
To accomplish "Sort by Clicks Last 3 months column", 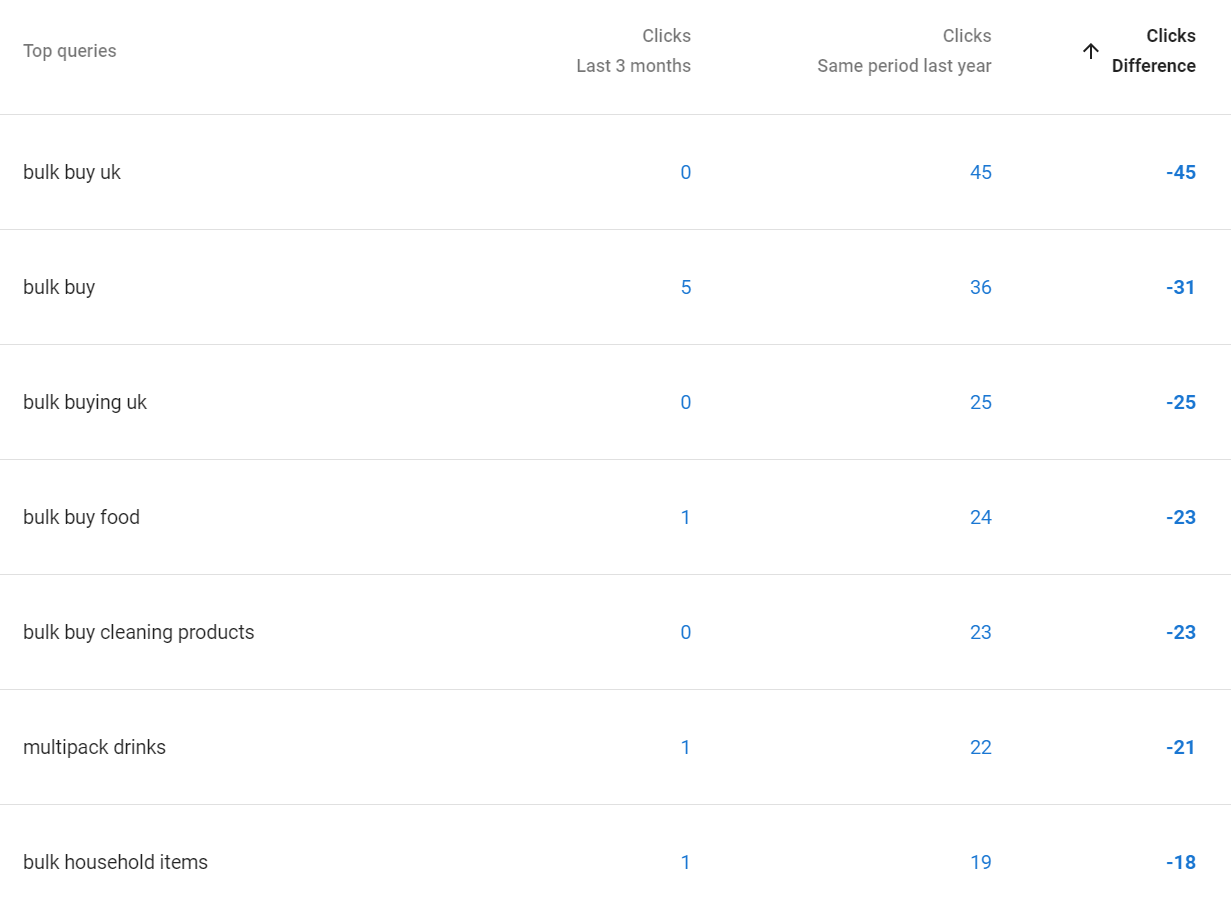I will [x=633, y=51].
